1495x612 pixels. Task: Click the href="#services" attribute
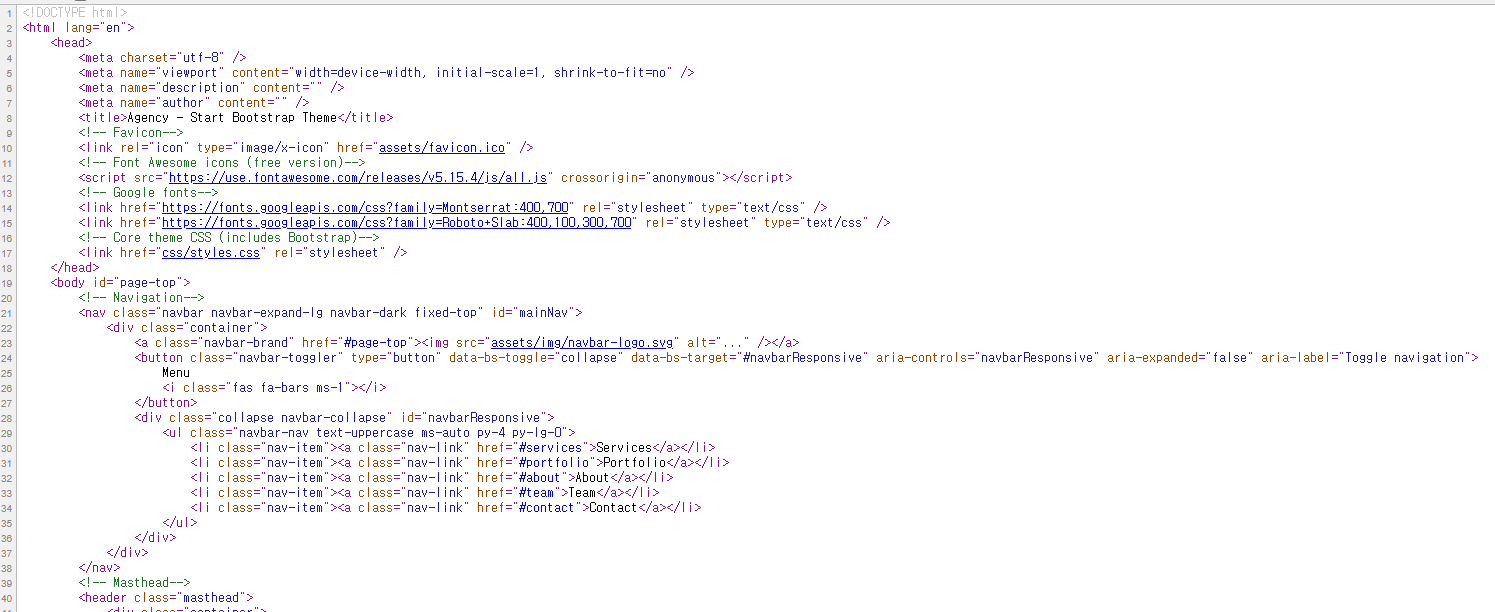point(533,448)
